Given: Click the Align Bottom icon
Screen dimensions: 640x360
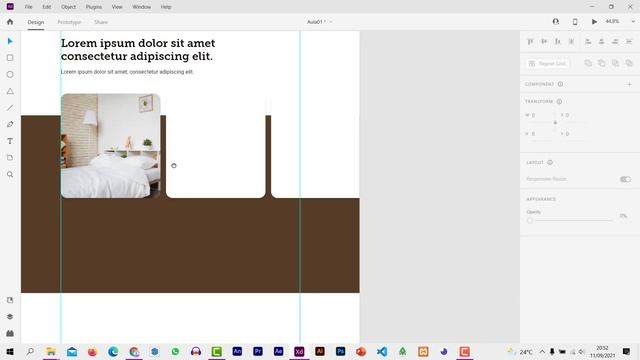Looking at the screenshot, I should point(558,41).
